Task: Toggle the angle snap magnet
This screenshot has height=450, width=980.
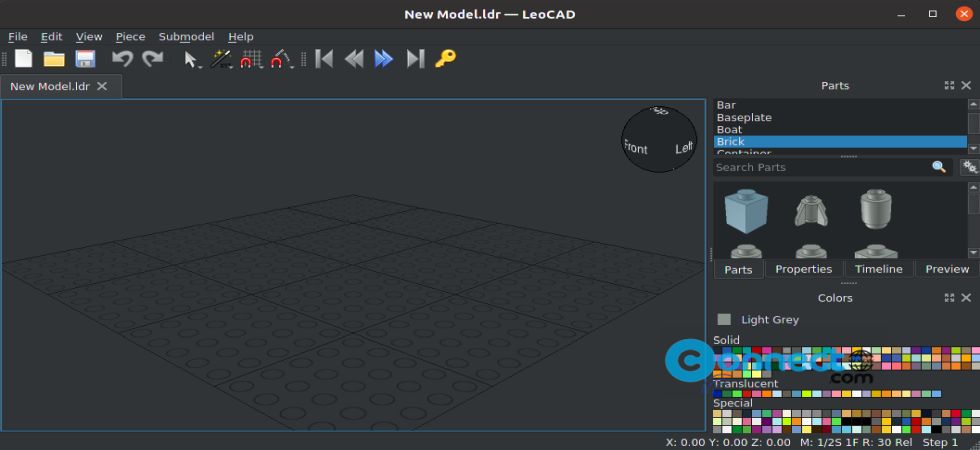Action: (281, 59)
